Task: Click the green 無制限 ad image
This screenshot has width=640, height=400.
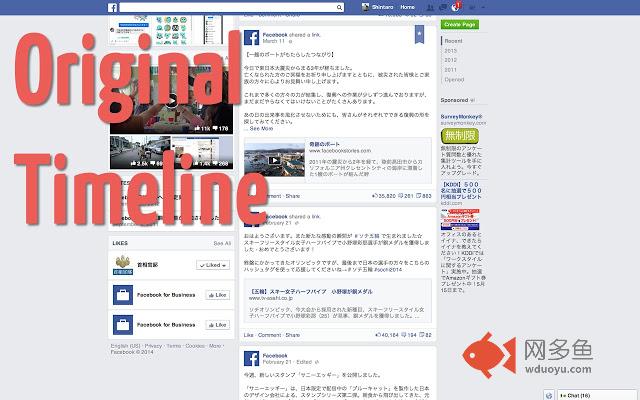Action: (x=460, y=136)
